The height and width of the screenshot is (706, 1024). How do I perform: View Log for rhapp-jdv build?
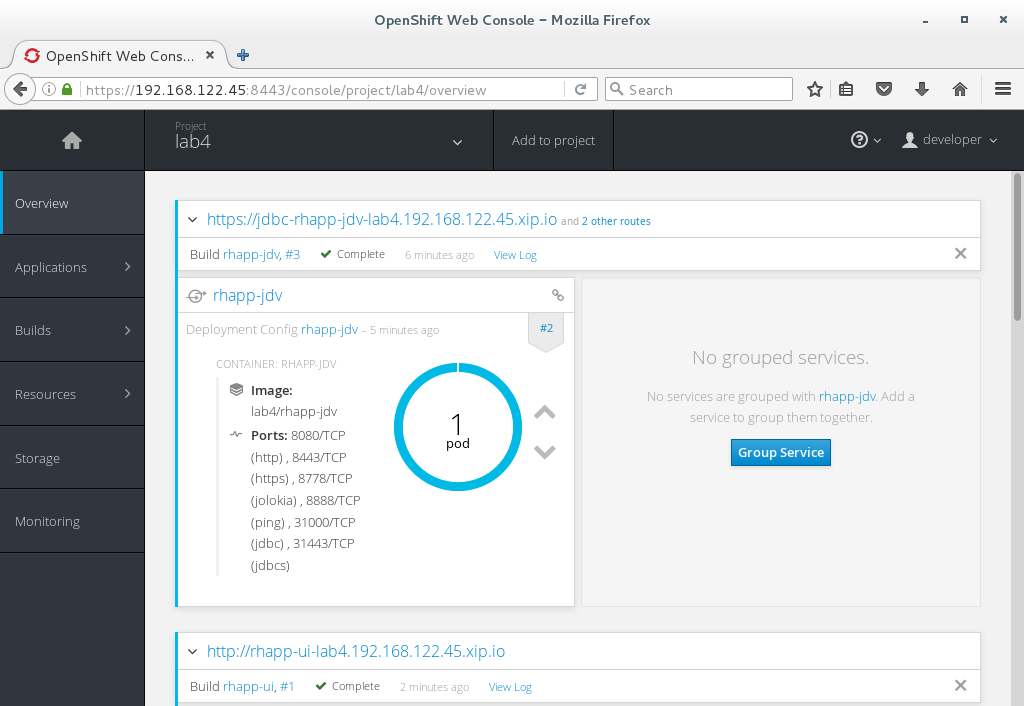pyautogui.click(x=515, y=255)
